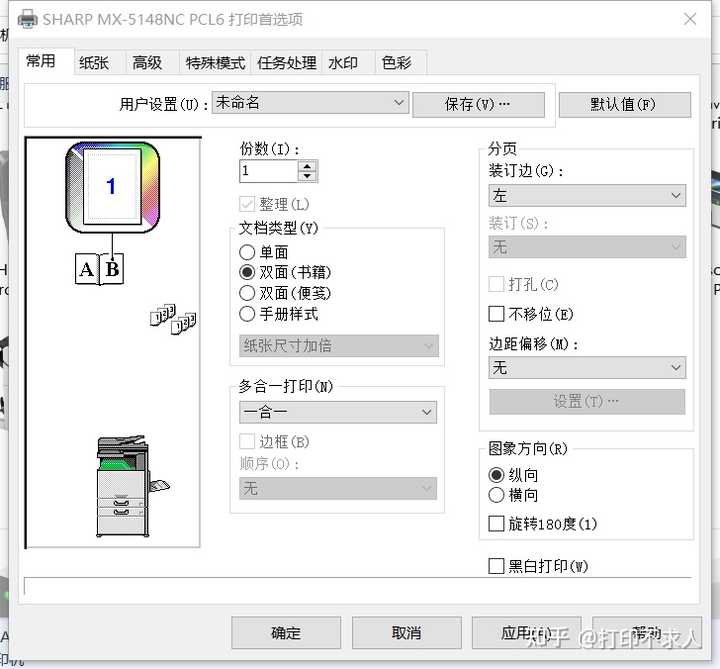
Task: Open the 装订(S) dropdown showing 无
Action: click(x=587, y=247)
